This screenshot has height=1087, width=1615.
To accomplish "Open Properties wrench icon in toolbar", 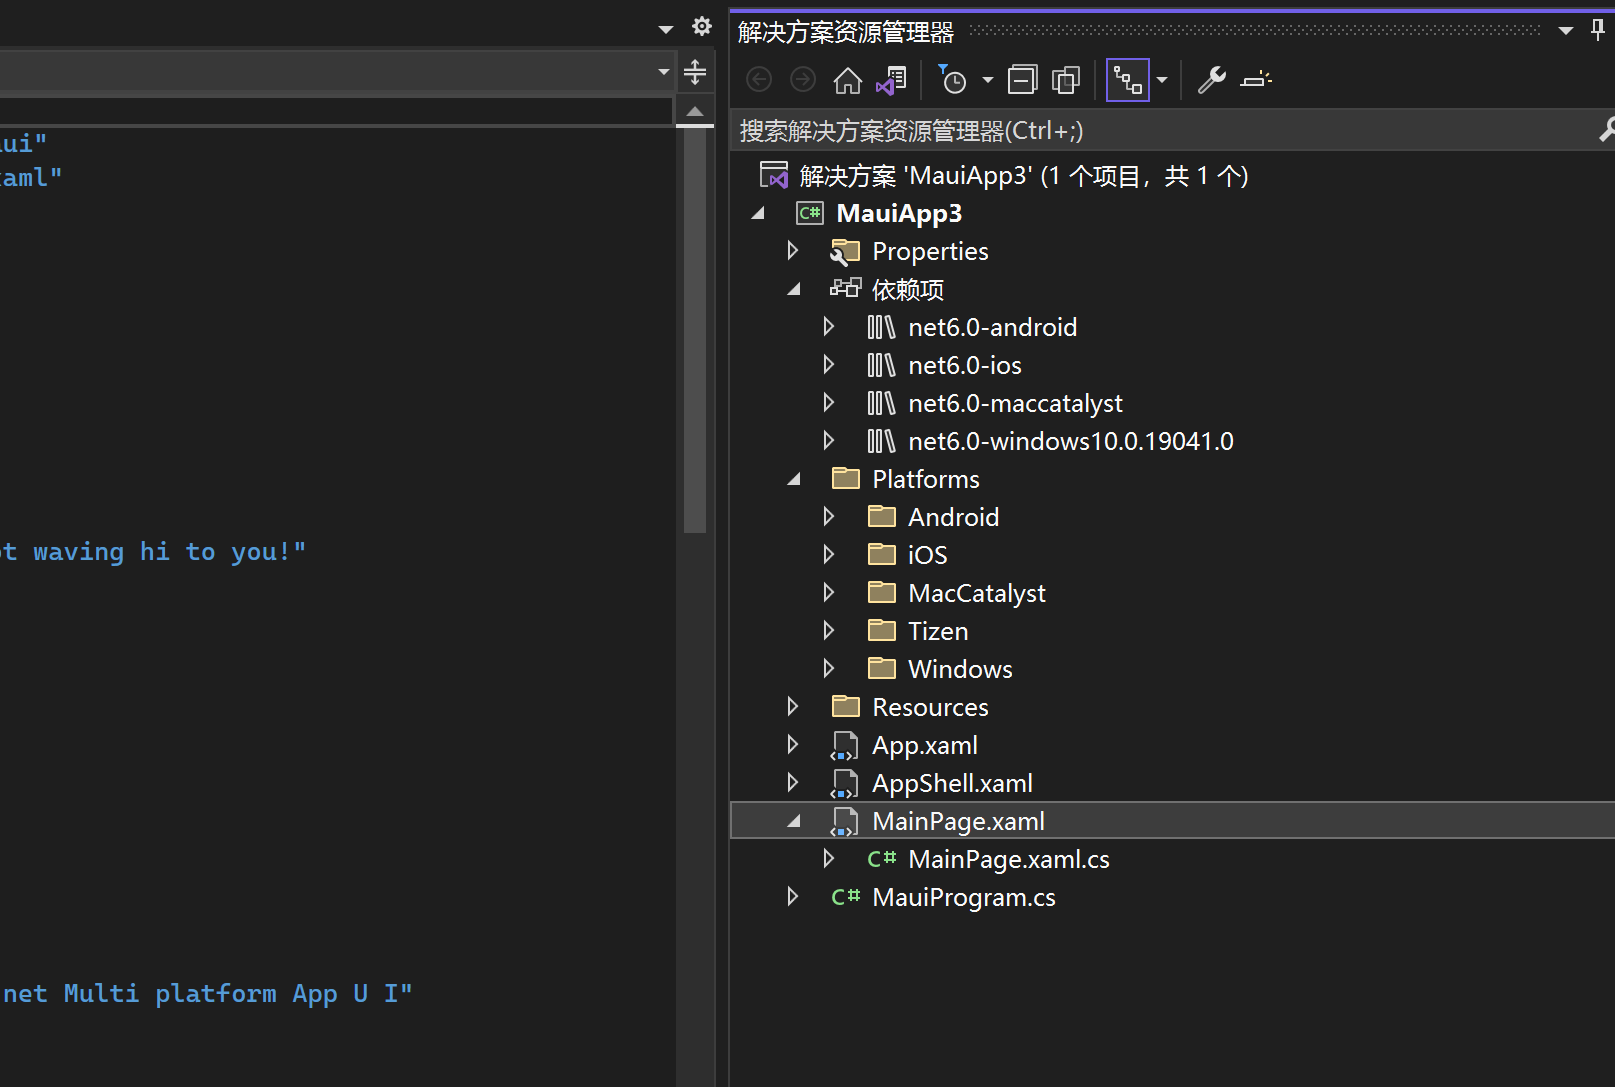I will point(1212,79).
